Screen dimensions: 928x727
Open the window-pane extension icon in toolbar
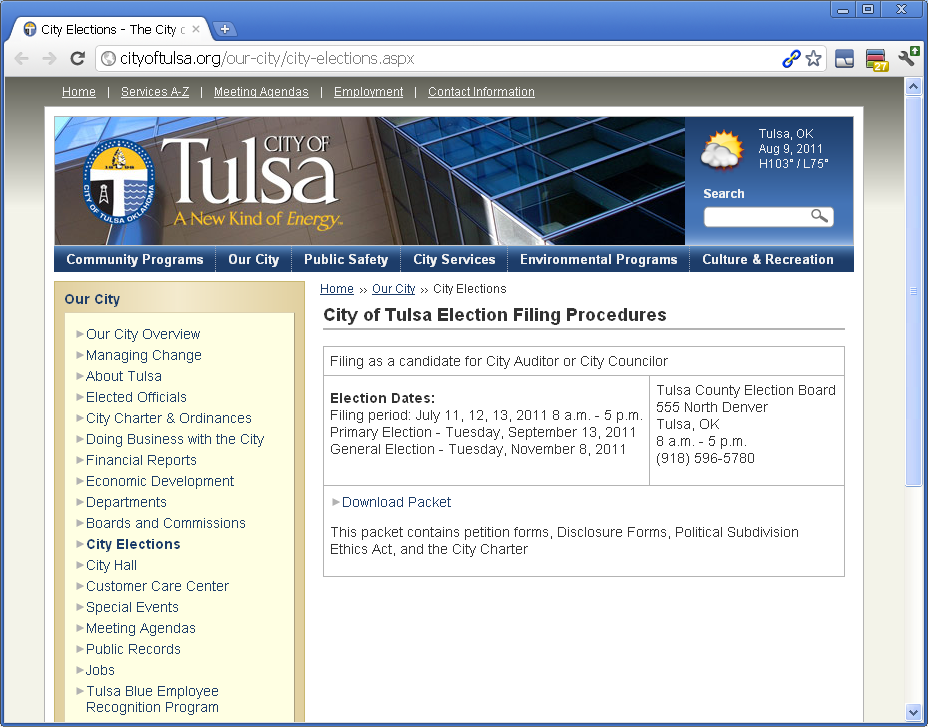point(845,59)
